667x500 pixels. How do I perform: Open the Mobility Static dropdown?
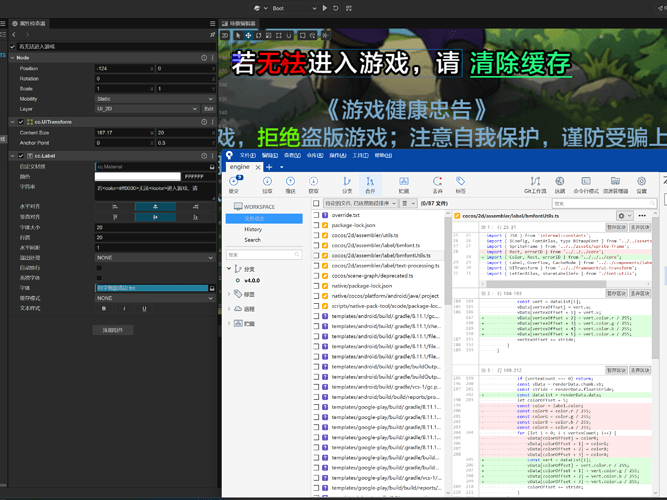(155, 99)
